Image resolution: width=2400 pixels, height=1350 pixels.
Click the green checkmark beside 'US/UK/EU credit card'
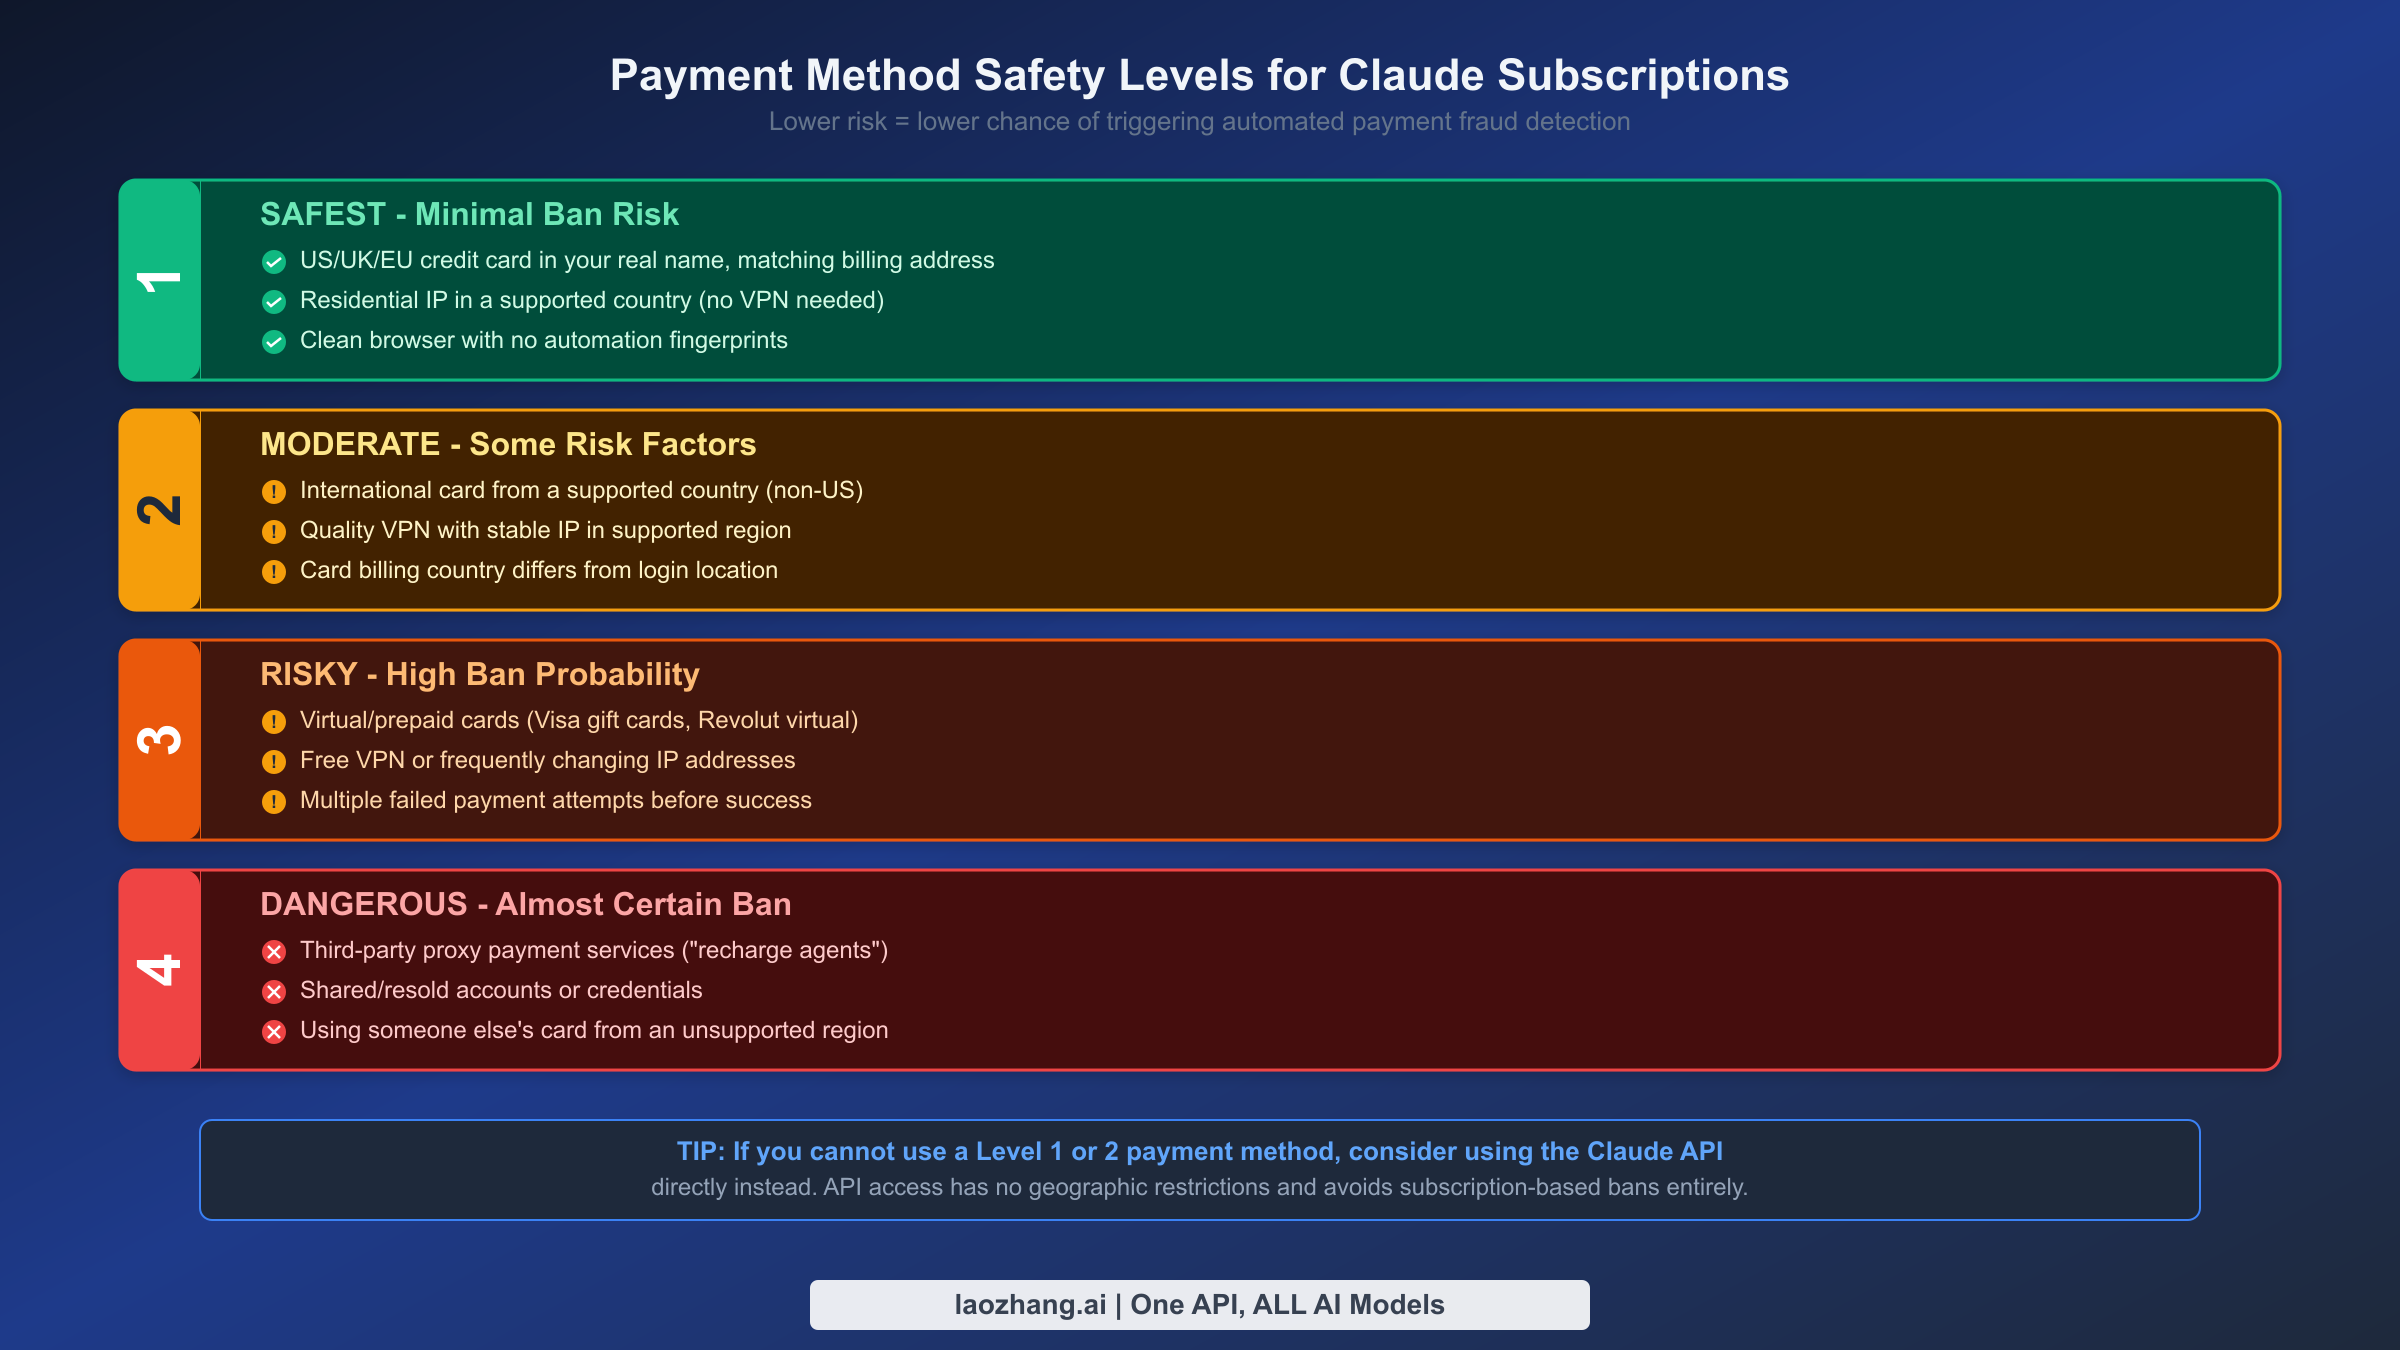(x=274, y=261)
